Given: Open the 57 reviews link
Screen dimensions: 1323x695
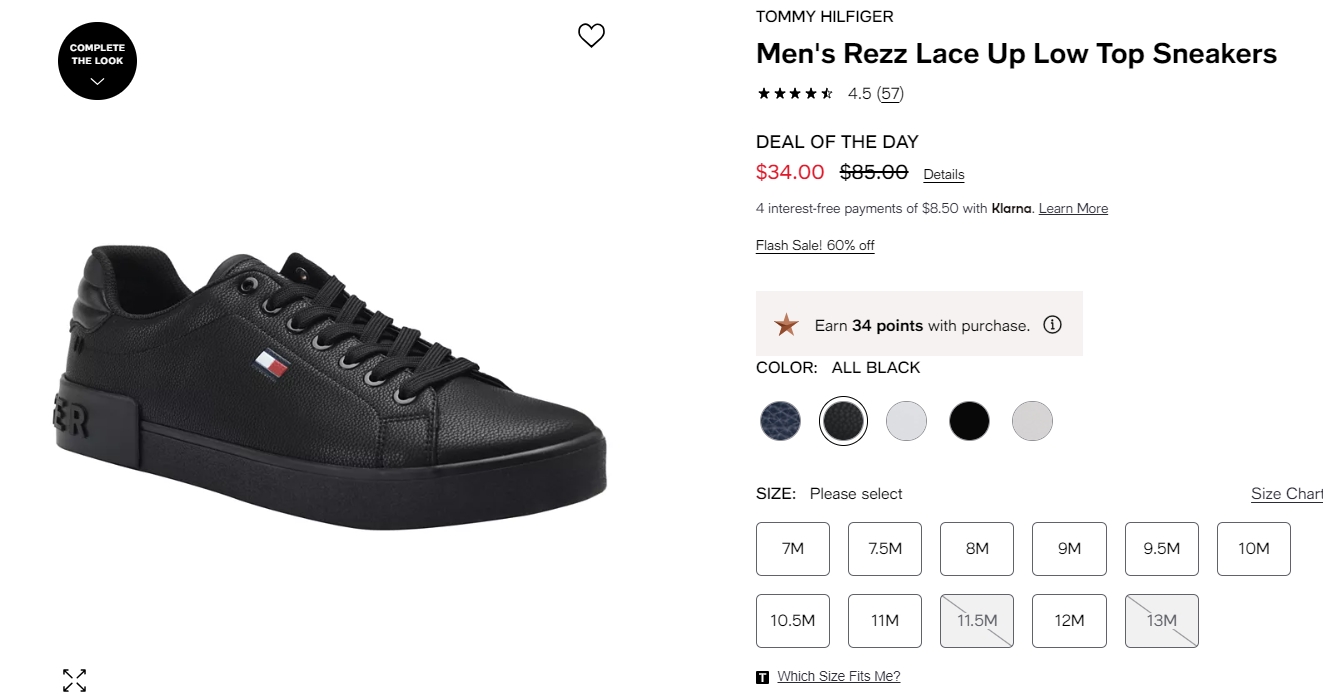Looking at the screenshot, I should click(890, 94).
